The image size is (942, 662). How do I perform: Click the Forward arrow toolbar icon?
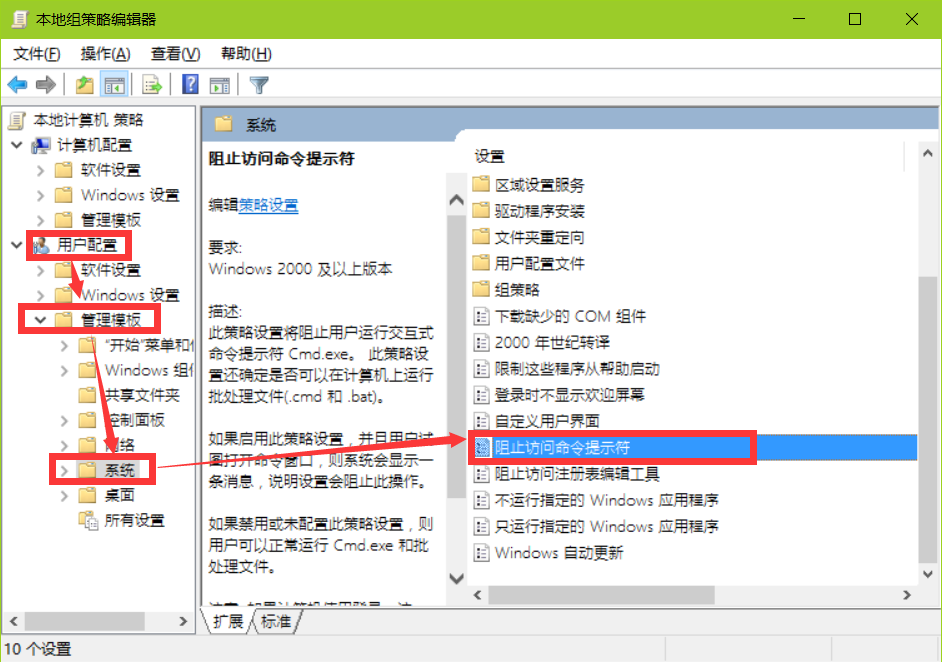click(x=46, y=85)
